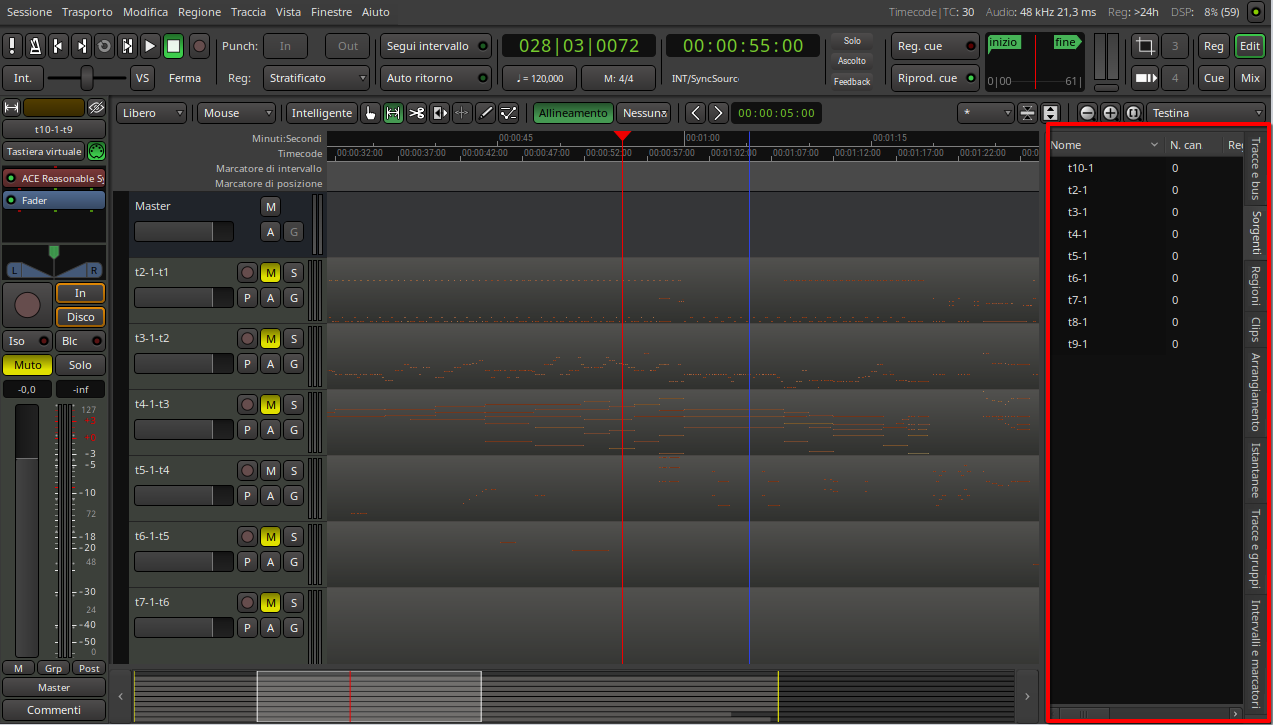Screen dimensions: 1273x725
Task: Open the Traccia menu
Action: pos(248,12)
